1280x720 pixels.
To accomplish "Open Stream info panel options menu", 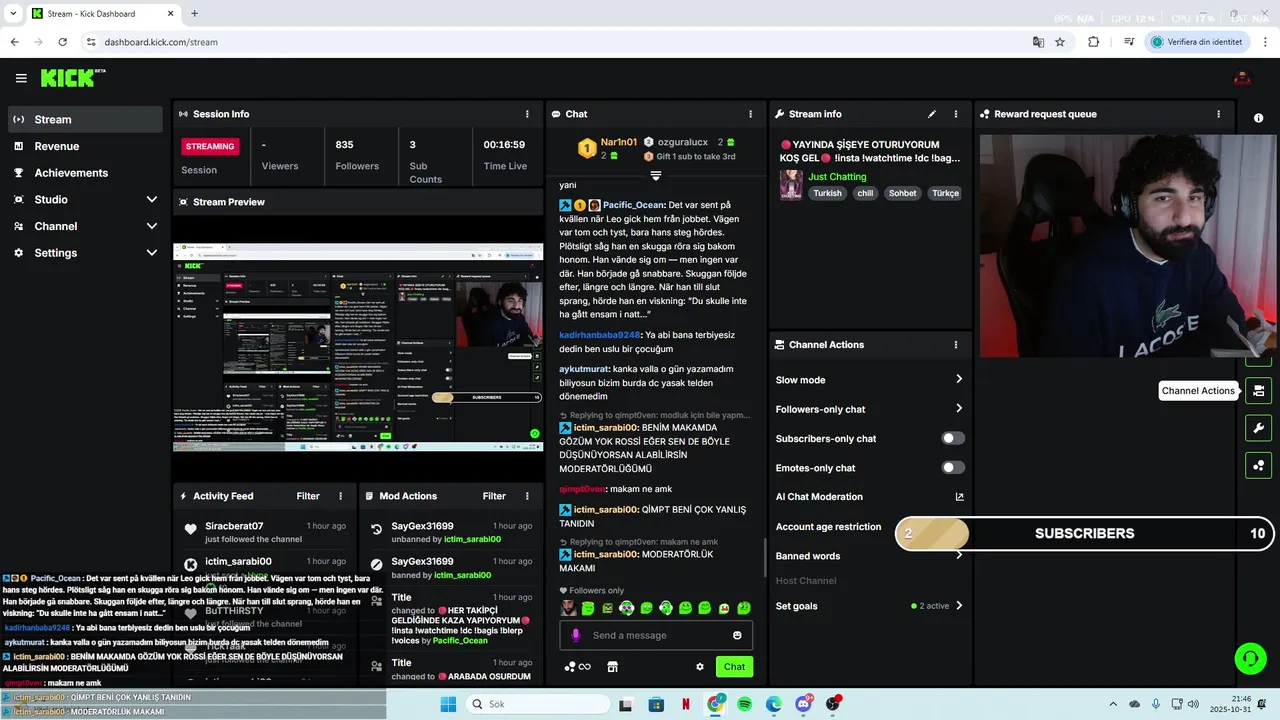I will [956, 114].
